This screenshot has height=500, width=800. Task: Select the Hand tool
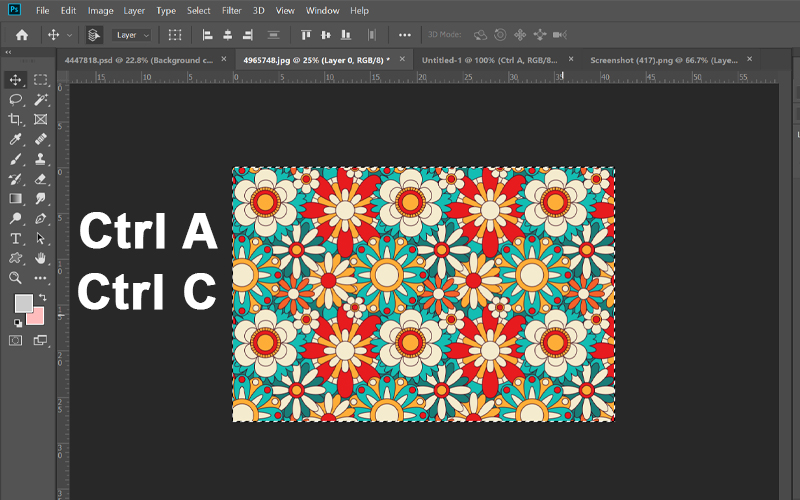coord(40,258)
